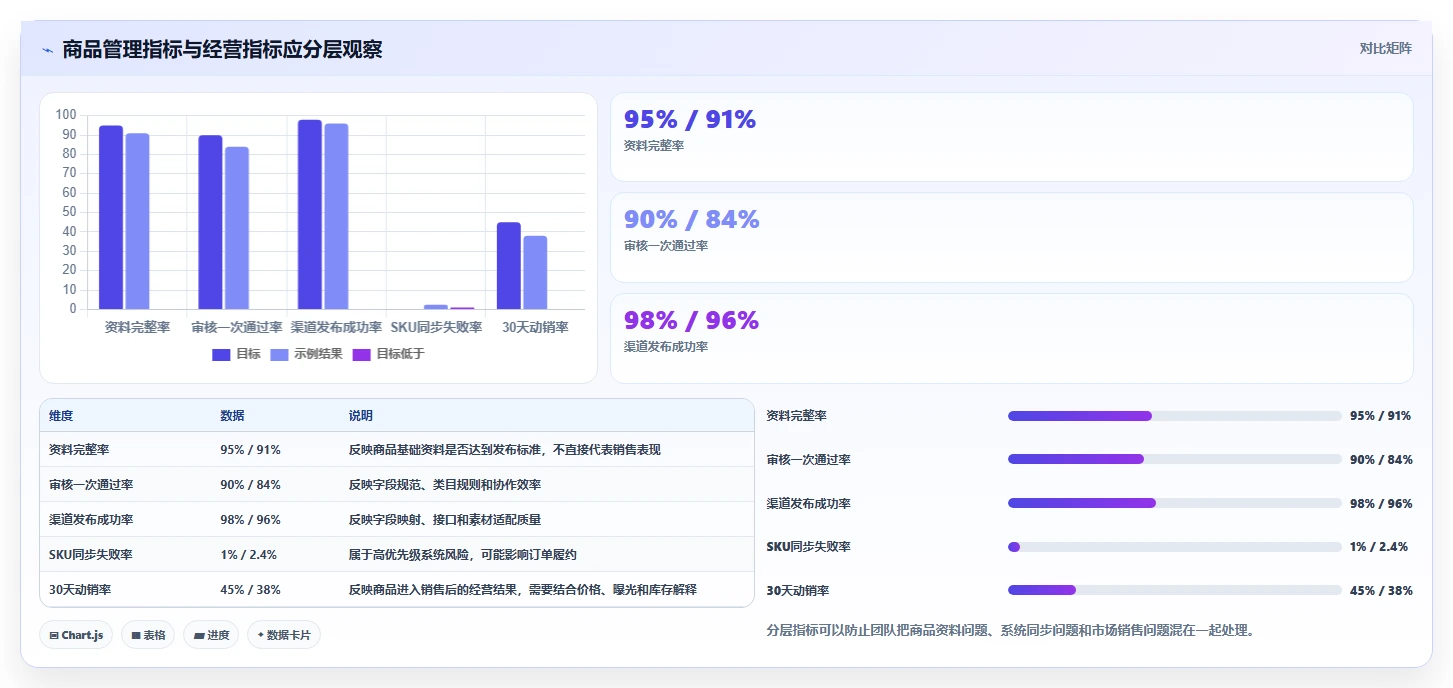The image size is (1453, 688).
Task: Click the 目标 bar for 资料完整率 in chart
Action: (111, 217)
